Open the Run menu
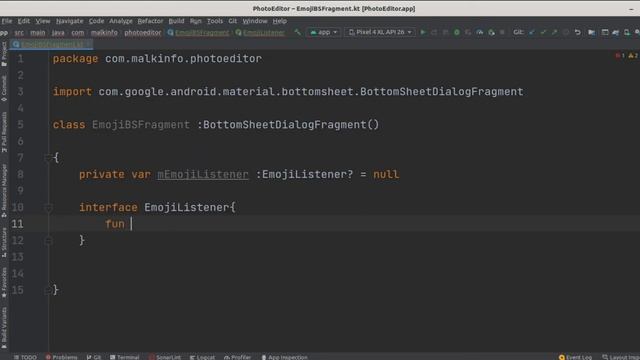Image resolution: width=640 pixels, height=360 pixels. (196, 21)
